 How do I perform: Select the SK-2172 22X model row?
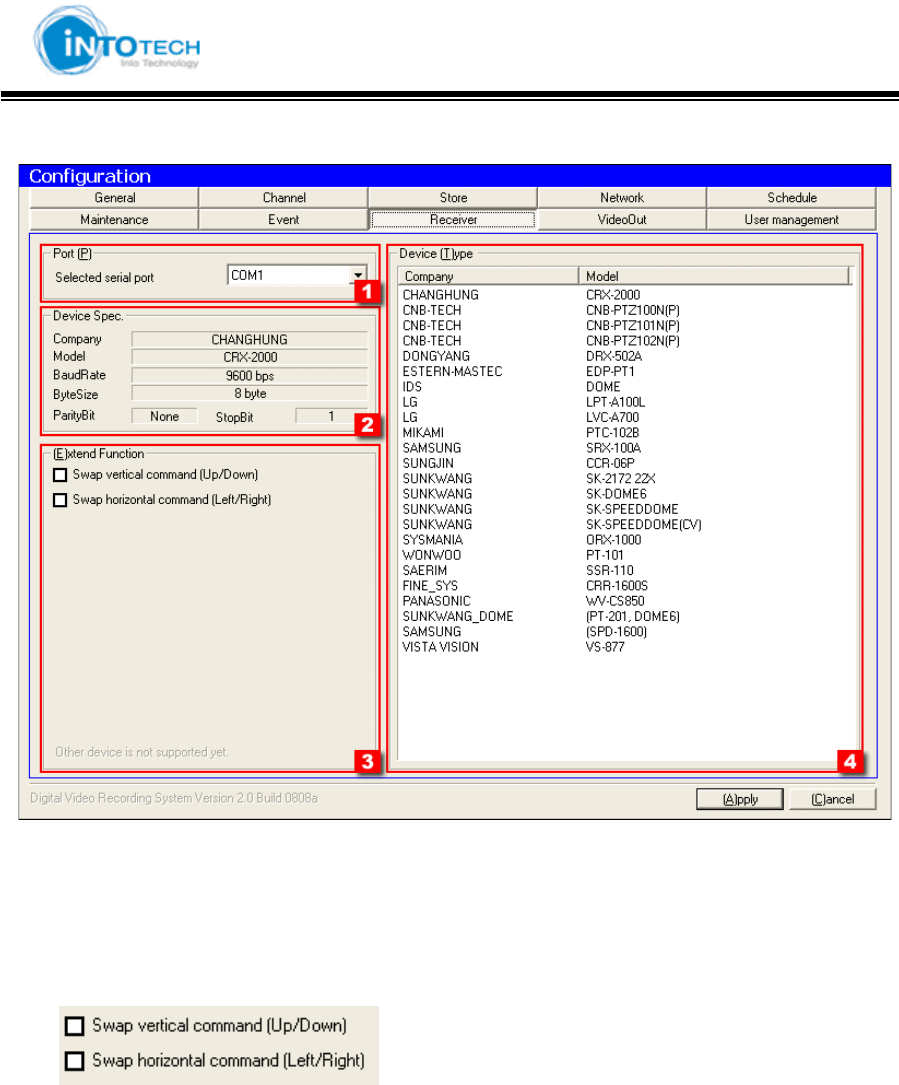click(626, 478)
